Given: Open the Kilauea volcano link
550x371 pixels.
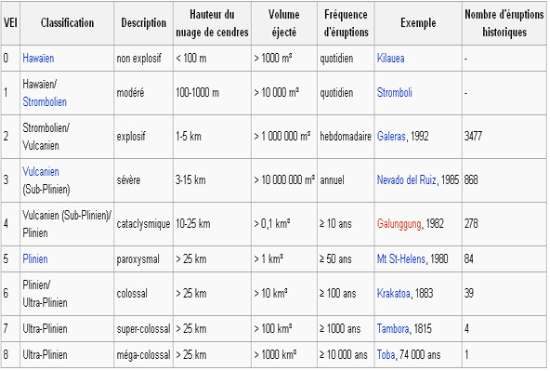Looking at the screenshot, I should click(391, 58).
